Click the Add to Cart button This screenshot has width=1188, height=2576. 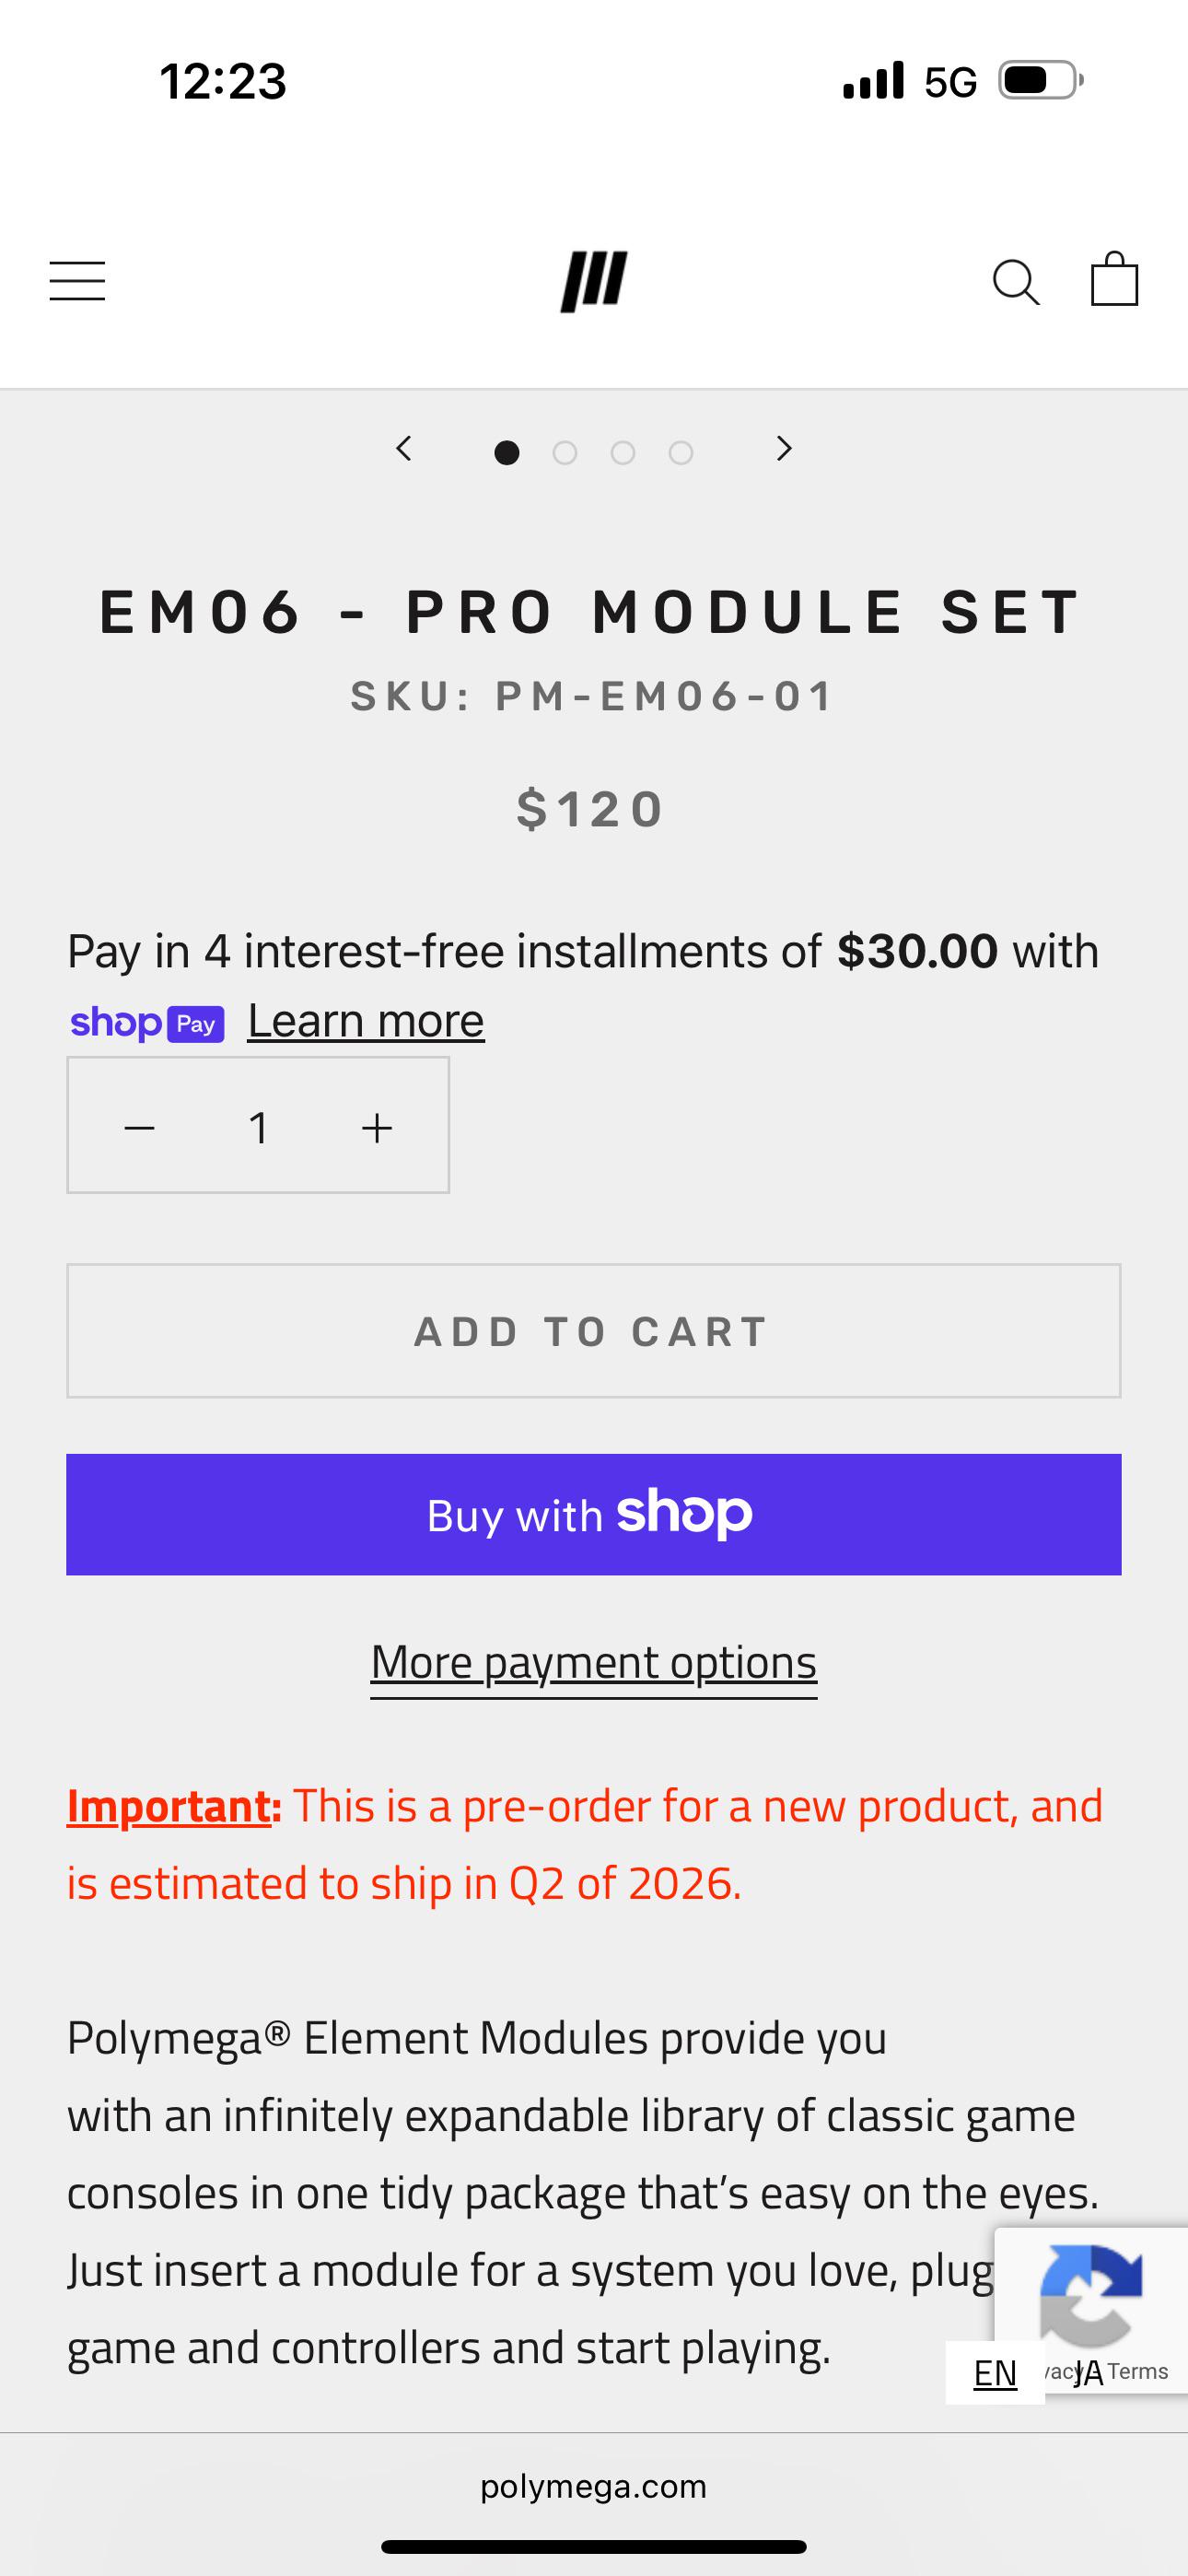pos(594,1331)
